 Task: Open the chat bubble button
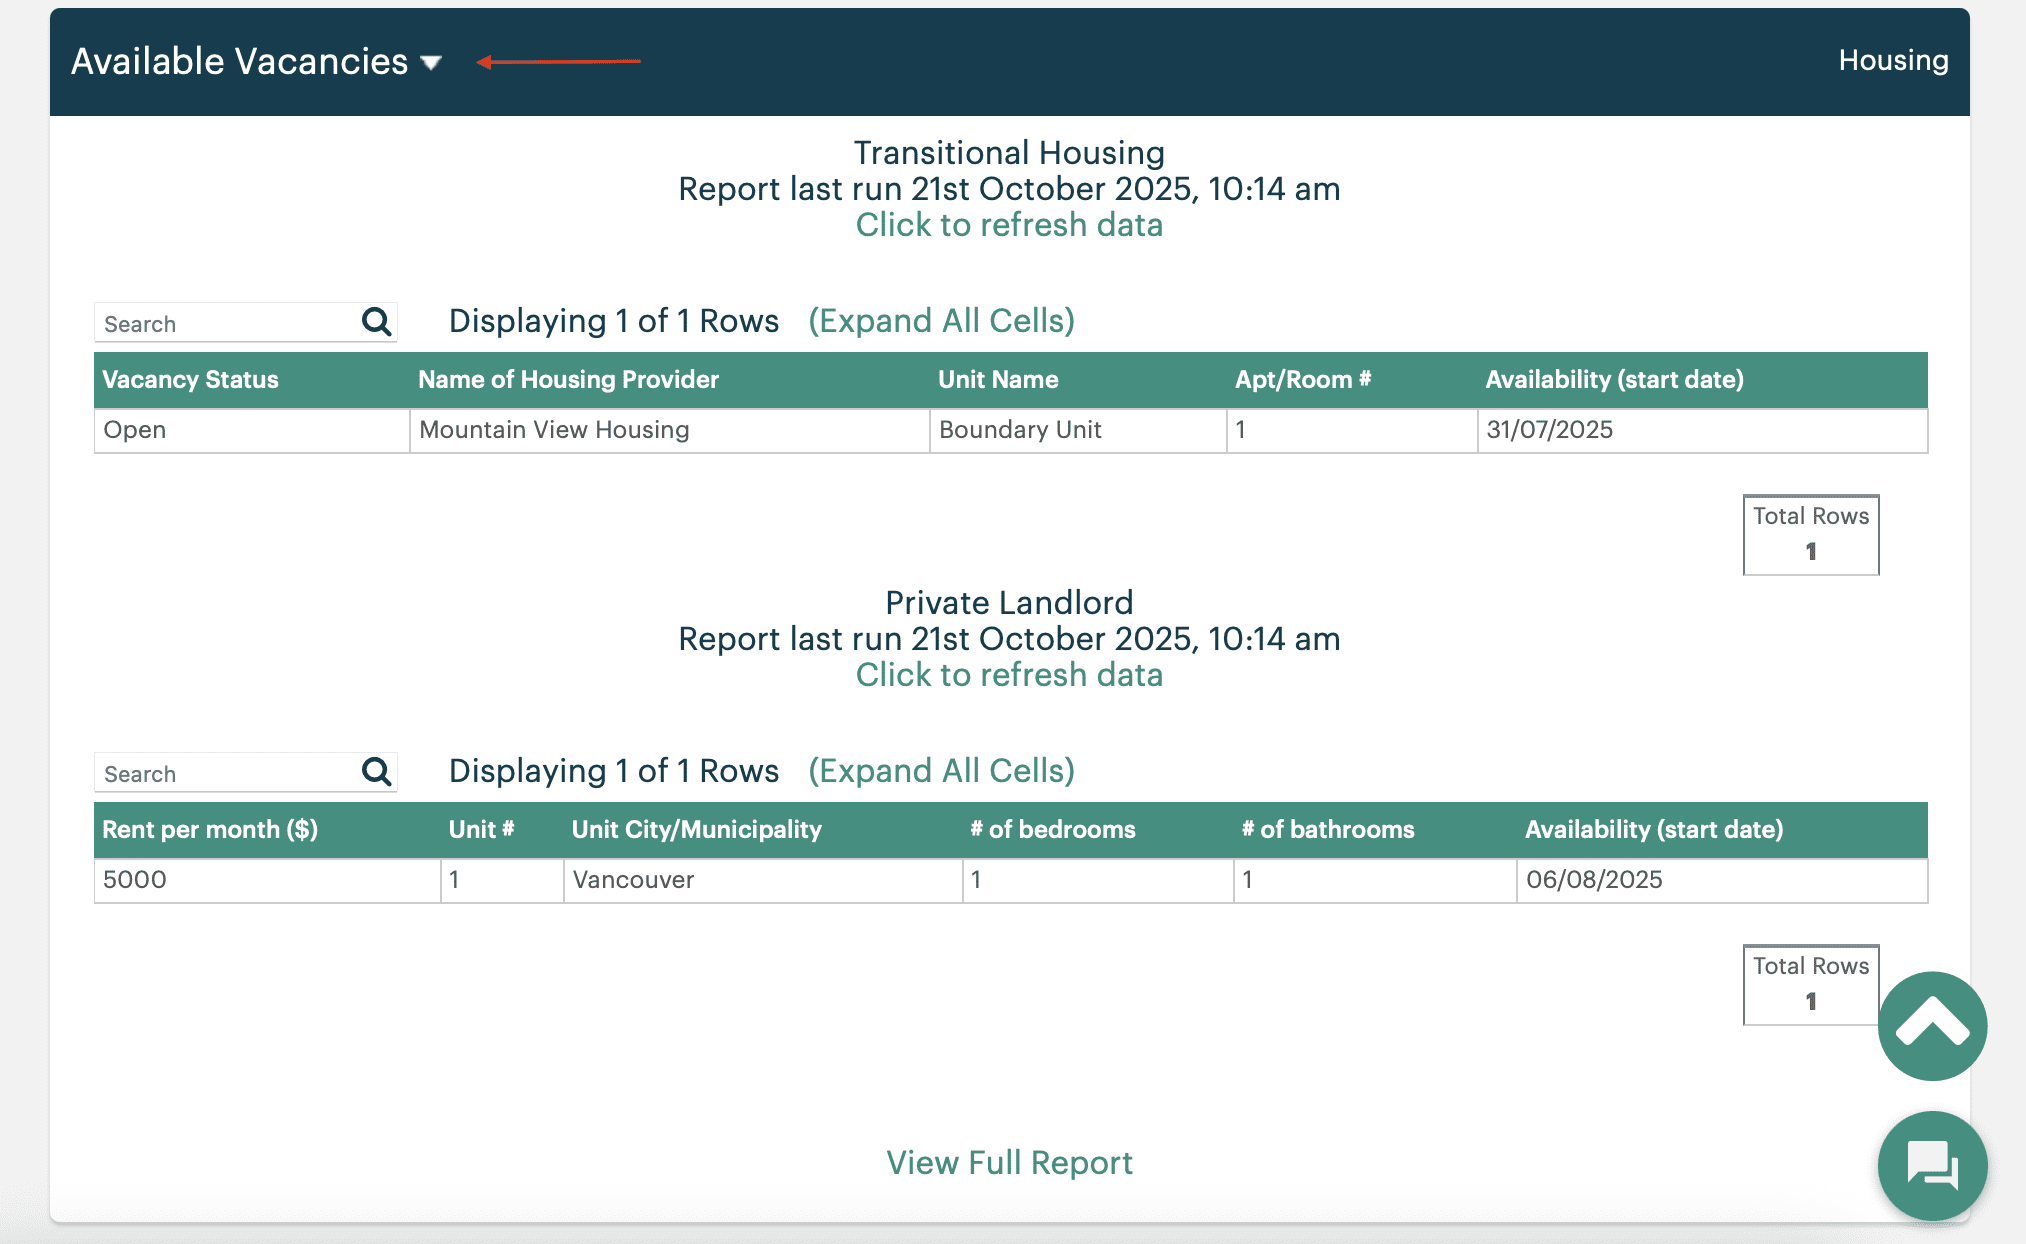pos(1932,1165)
